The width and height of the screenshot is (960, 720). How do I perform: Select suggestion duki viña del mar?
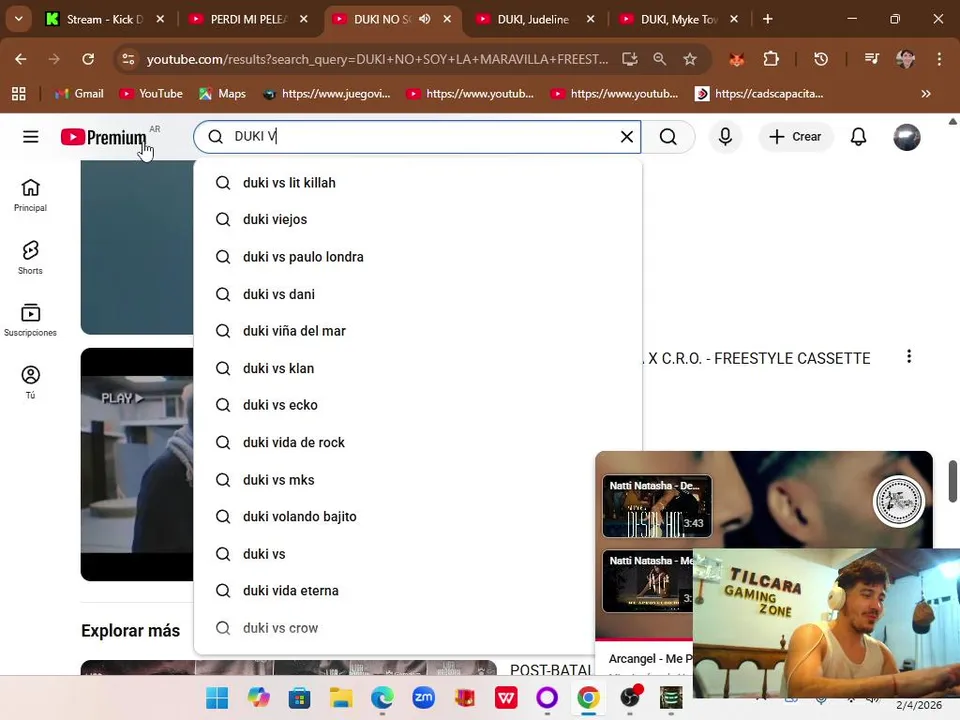418,331
